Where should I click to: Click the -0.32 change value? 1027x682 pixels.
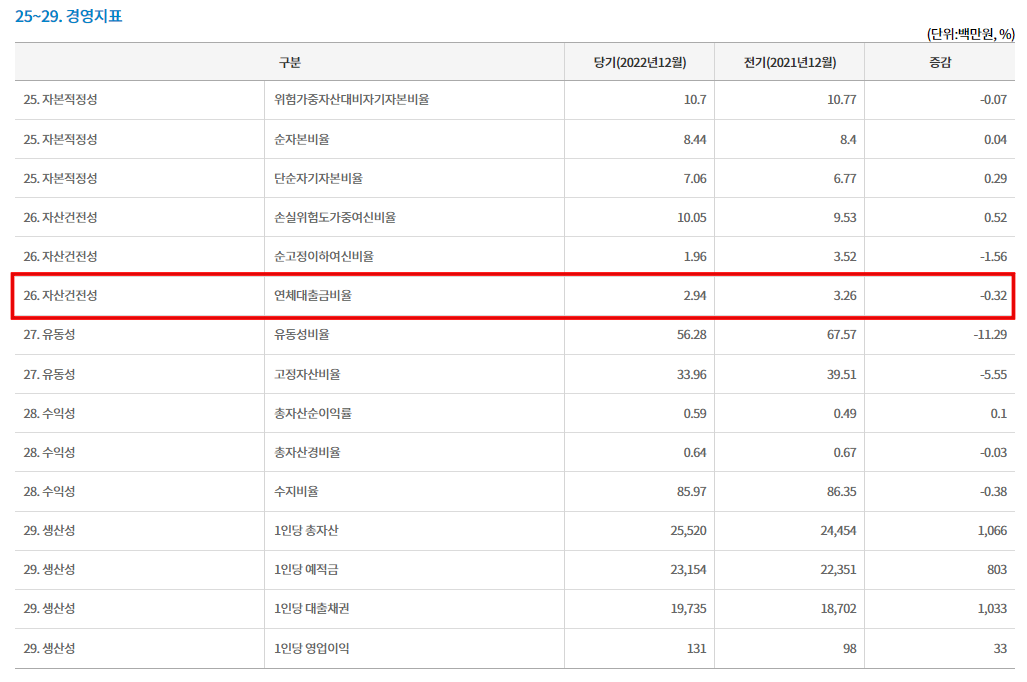(994, 295)
